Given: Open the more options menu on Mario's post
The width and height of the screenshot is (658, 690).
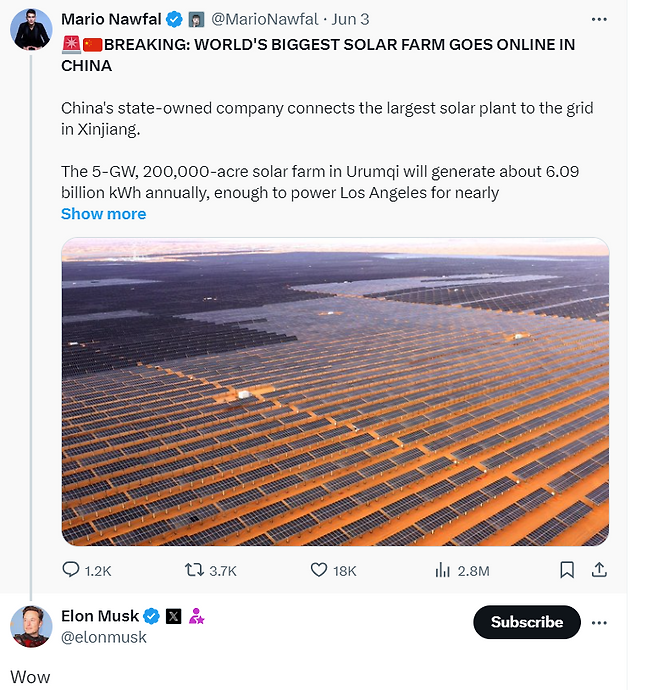Looking at the screenshot, I should click(x=599, y=19).
